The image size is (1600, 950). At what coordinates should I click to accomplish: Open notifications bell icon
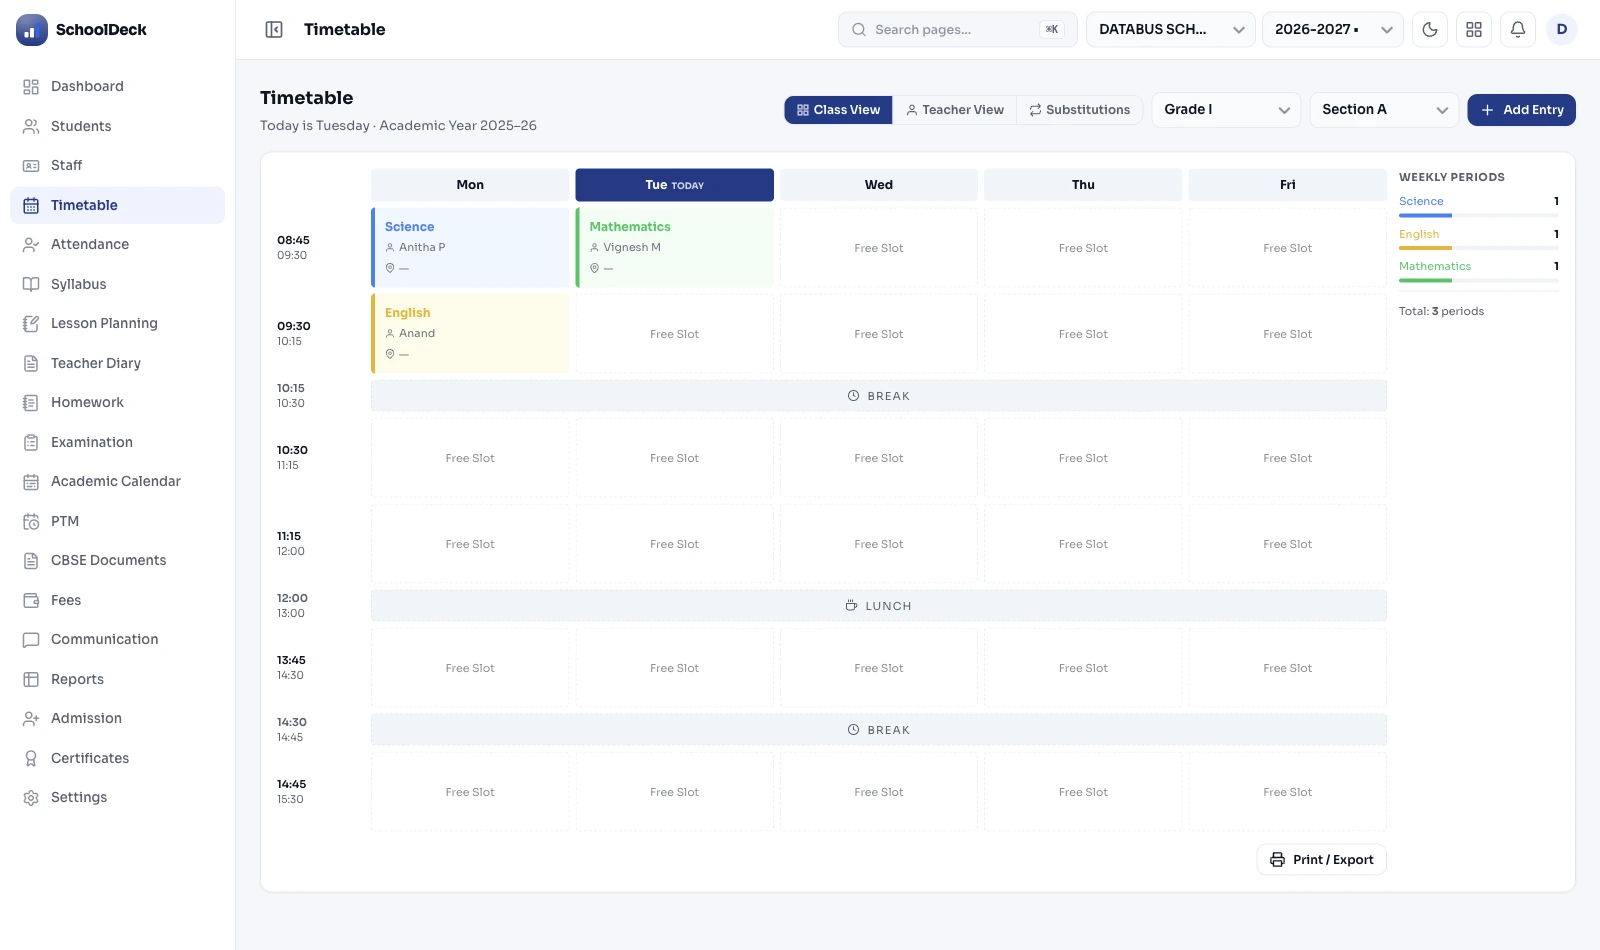(x=1518, y=30)
